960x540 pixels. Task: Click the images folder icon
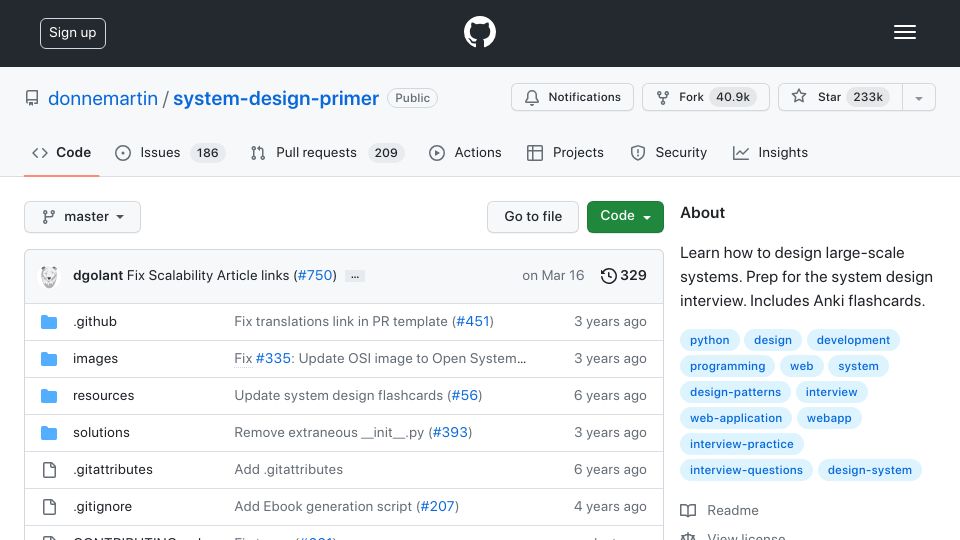49,359
